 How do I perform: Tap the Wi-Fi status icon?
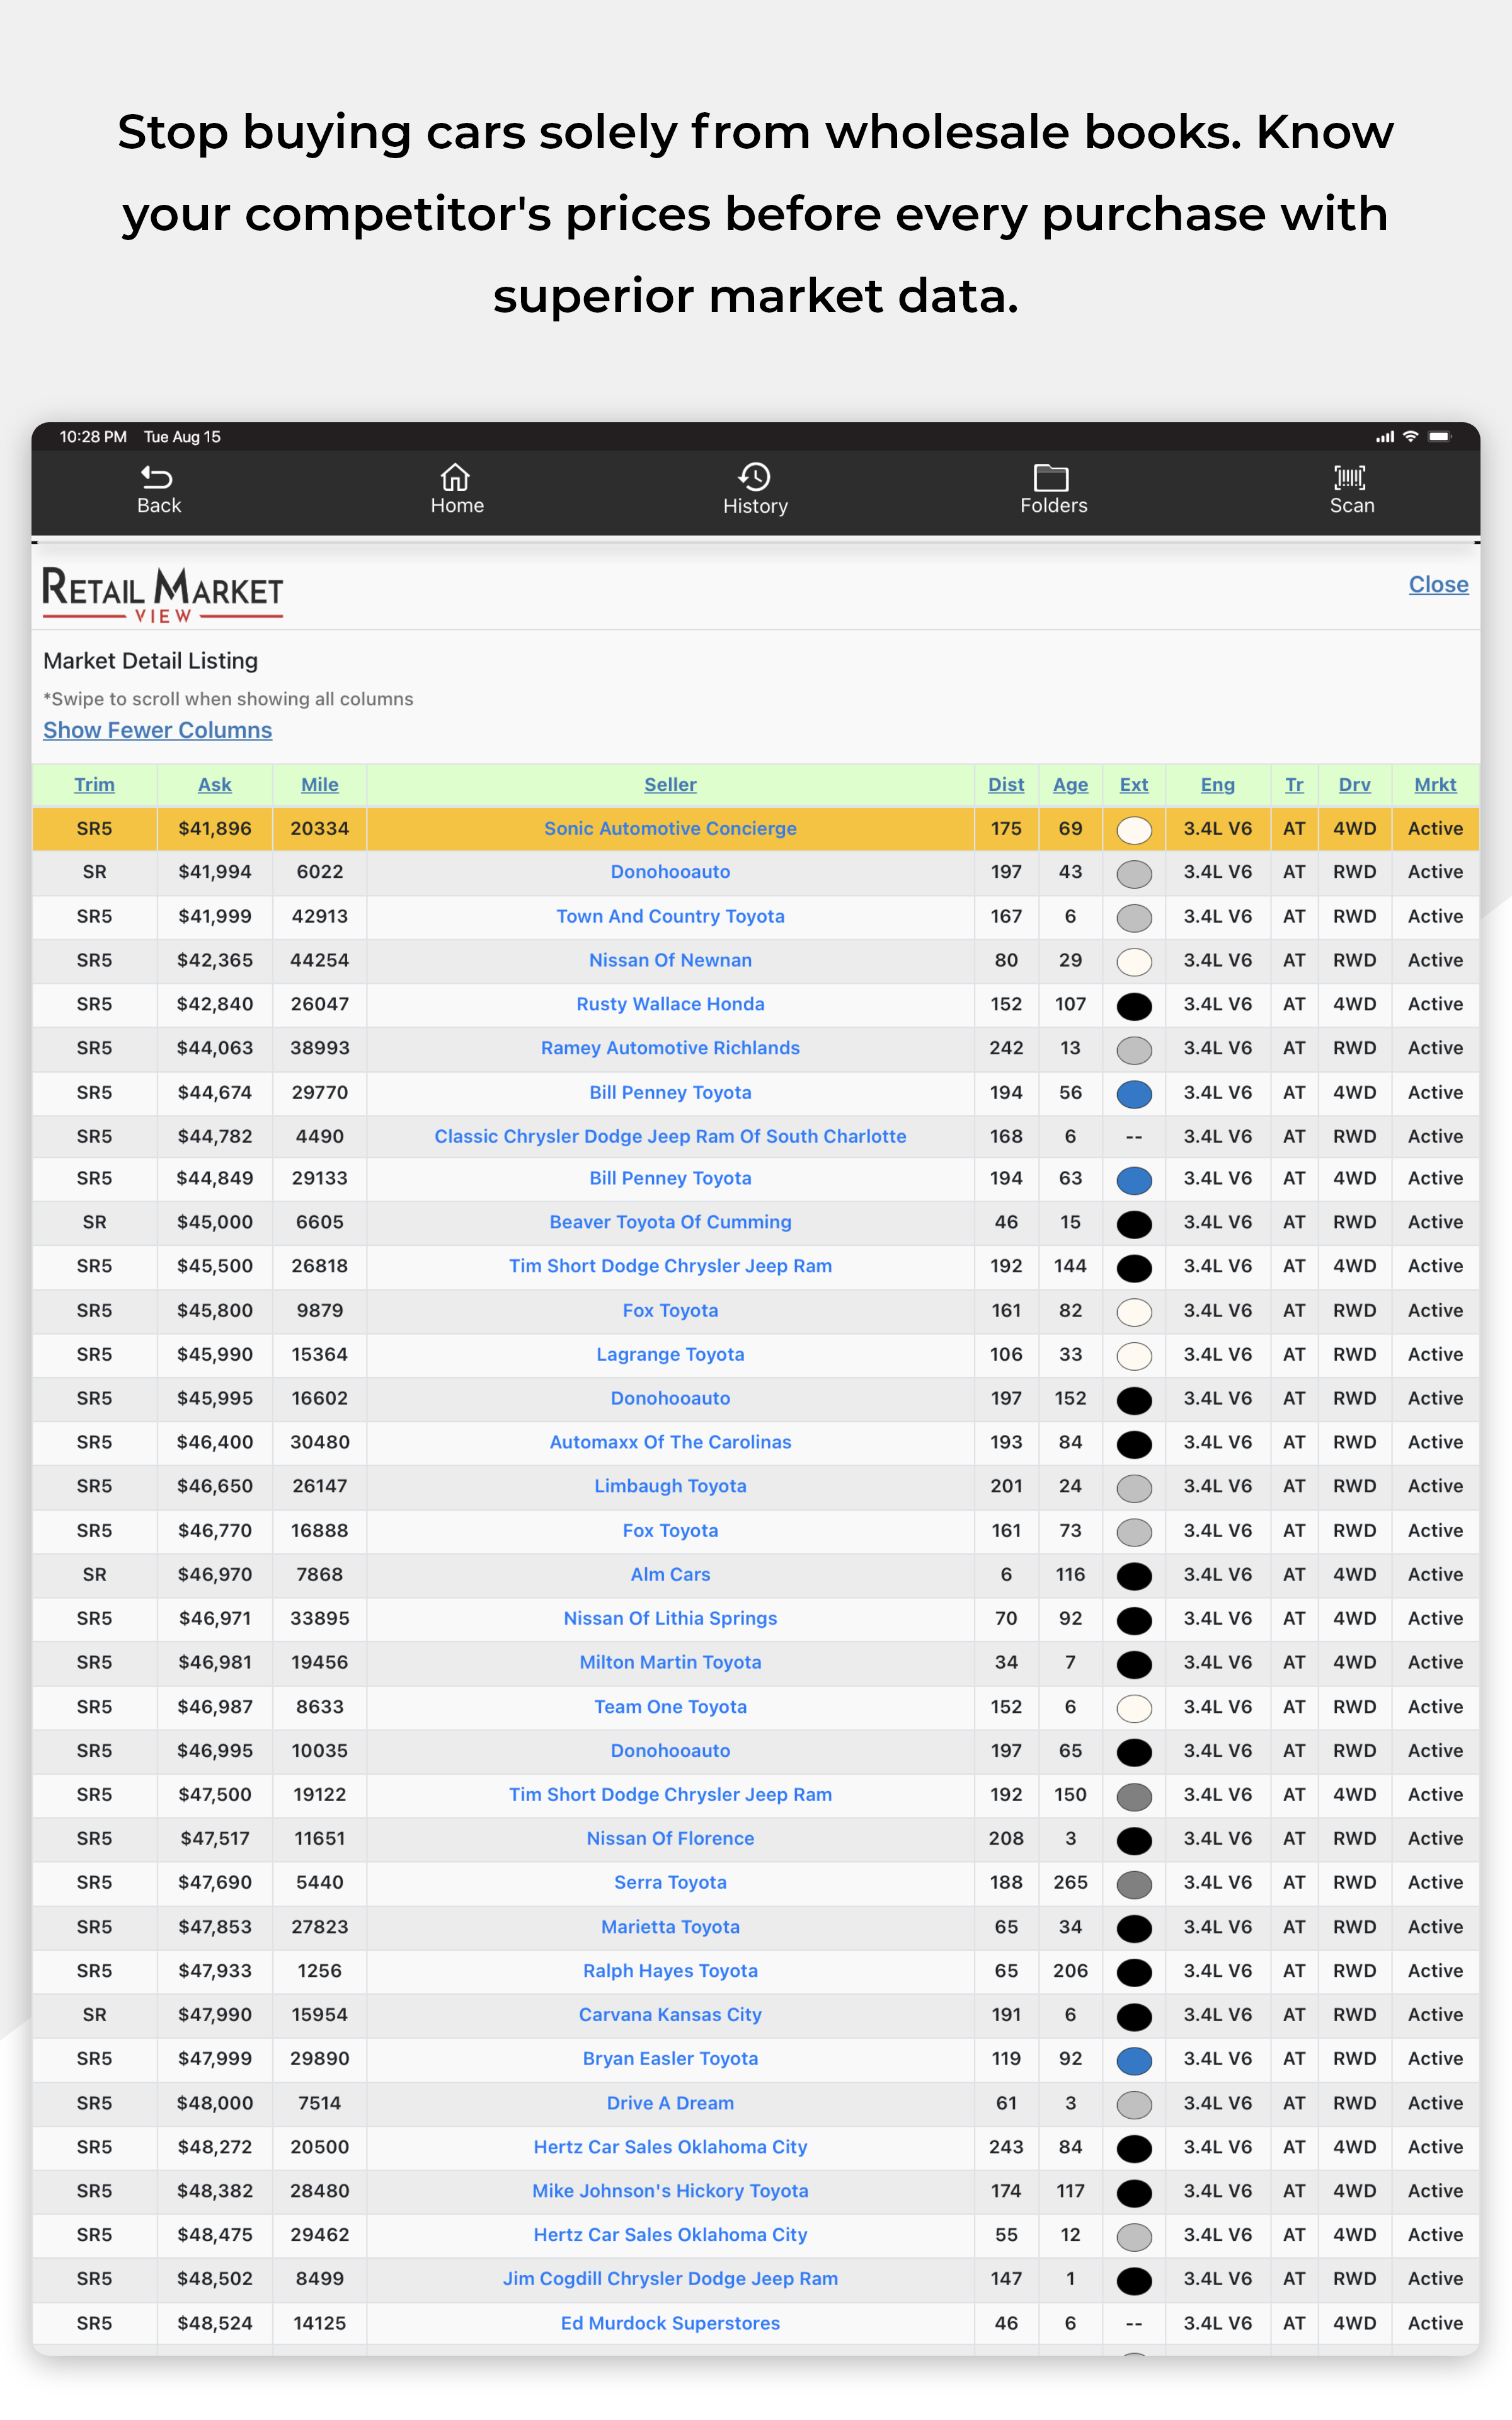click(x=1410, y=437)
